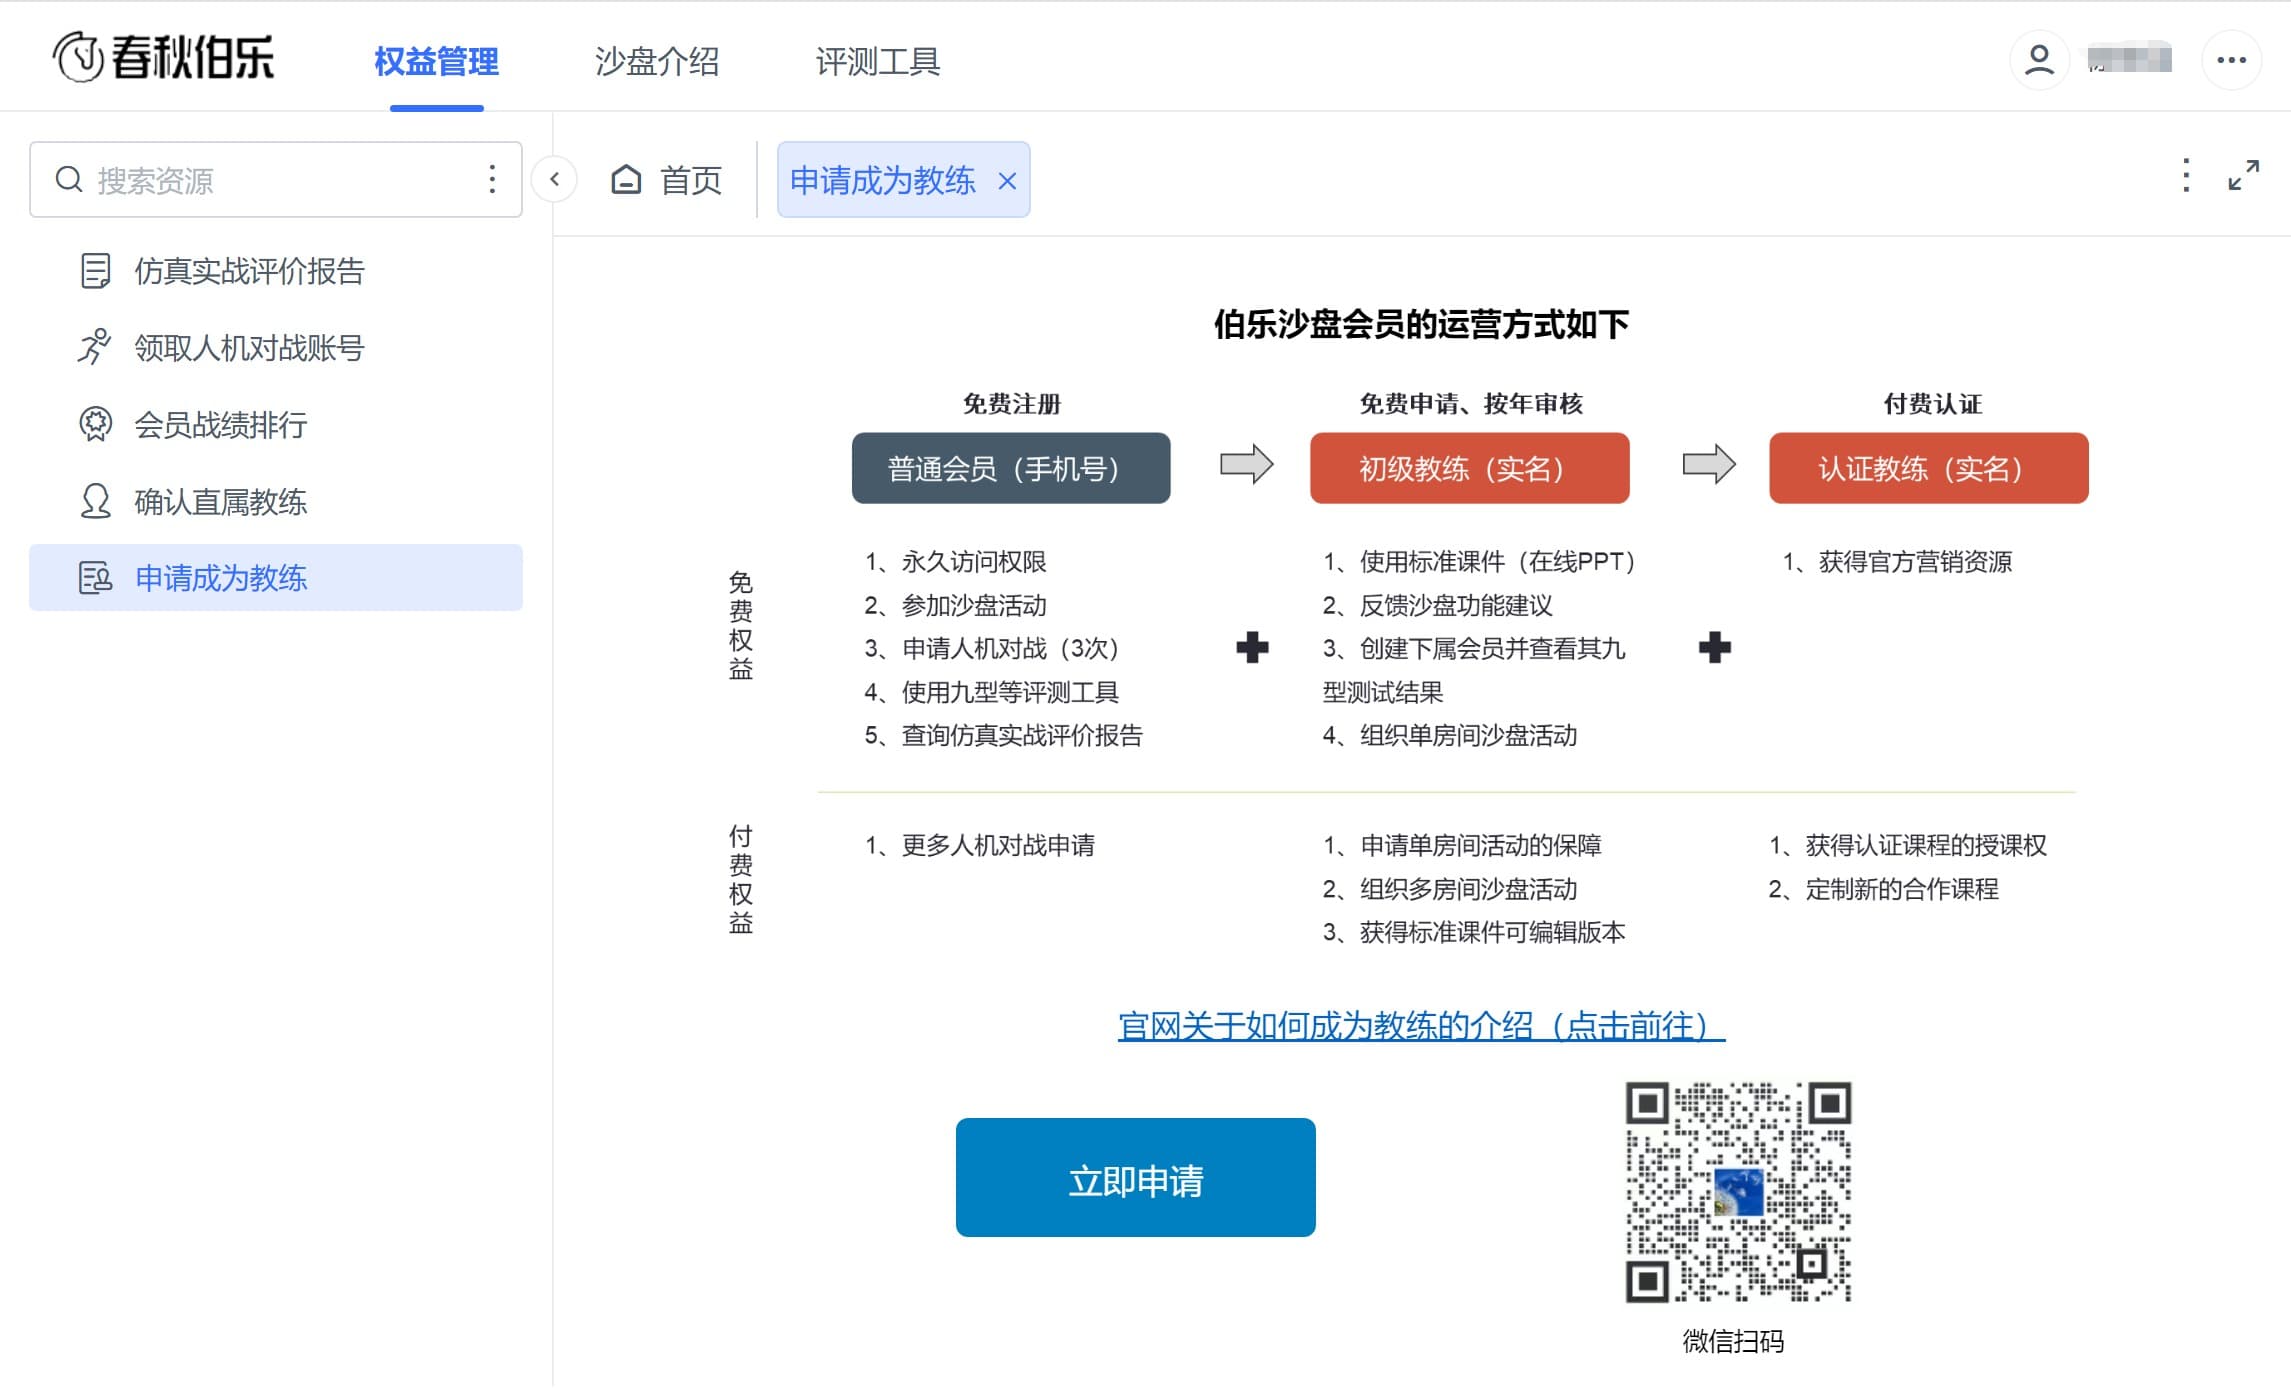This screenshot has height=1391, width=2291.
Task: Open search options vertical dots
Action: tap(491, 180)
